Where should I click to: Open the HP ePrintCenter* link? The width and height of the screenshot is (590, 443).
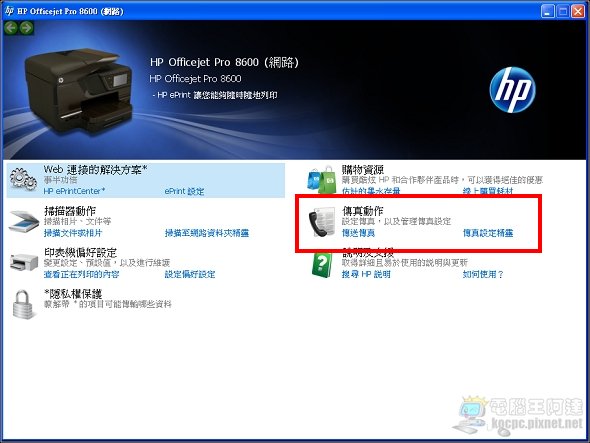pos(74,191)
